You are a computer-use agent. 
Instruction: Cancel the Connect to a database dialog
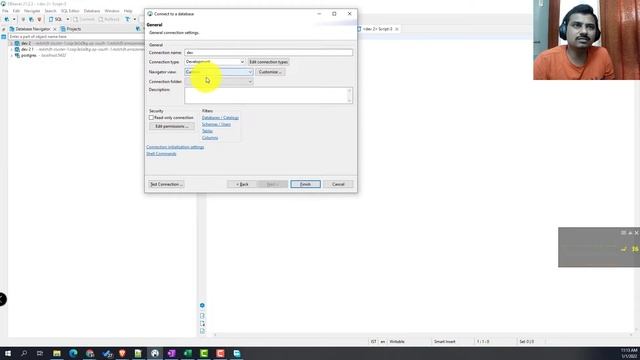pyautogui.click(x=338, y=184)
